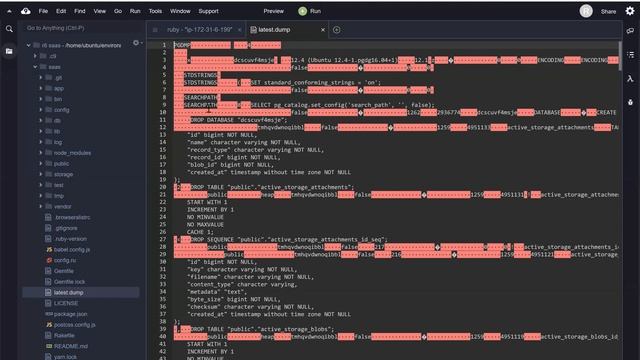The height and width of the screenshot is (360, 640).
Task: Open the Run menu in menu bar
Action: [x=135, y=11]
